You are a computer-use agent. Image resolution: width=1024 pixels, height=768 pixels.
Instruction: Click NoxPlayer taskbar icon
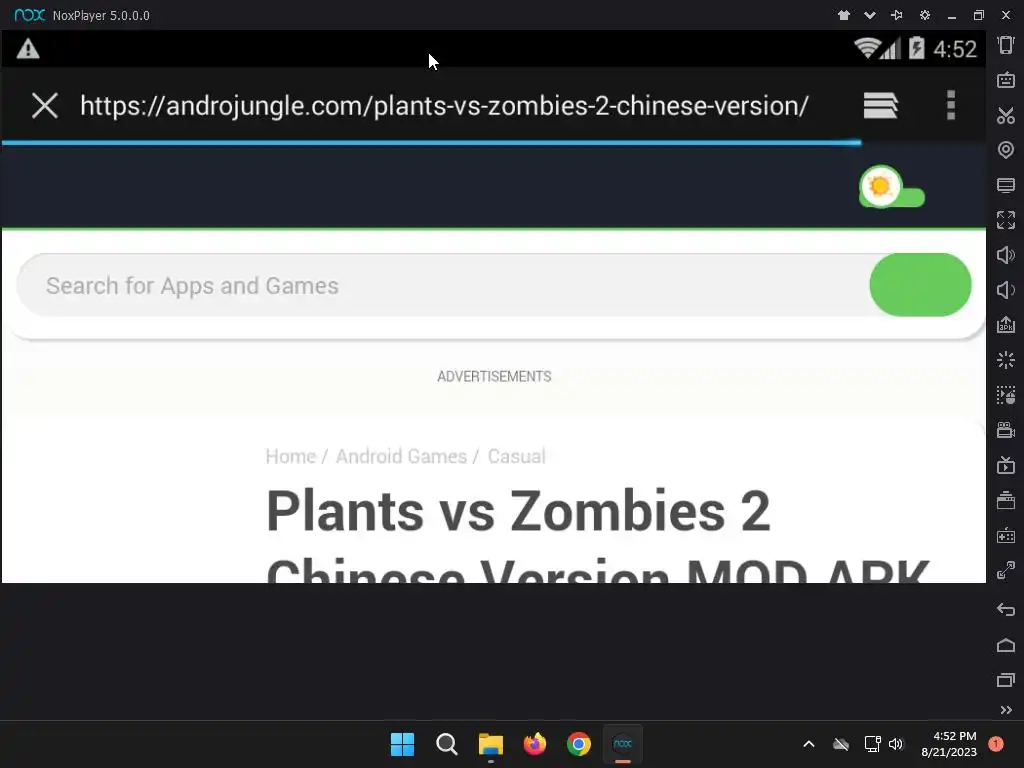click(622, 744)
